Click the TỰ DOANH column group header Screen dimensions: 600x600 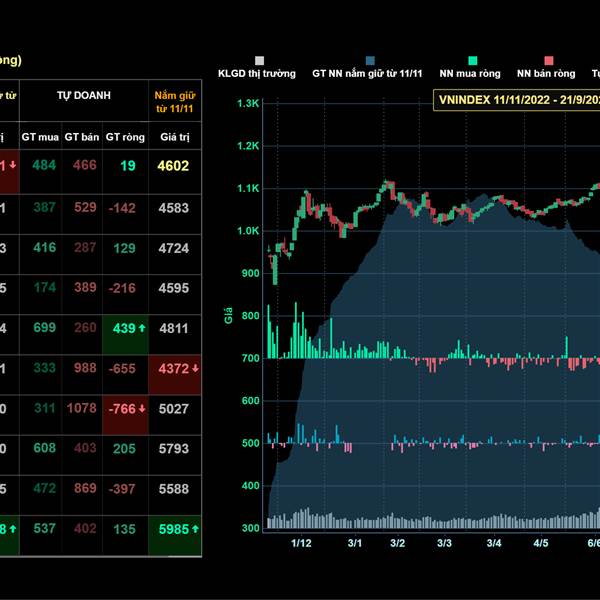coord(84,95)
